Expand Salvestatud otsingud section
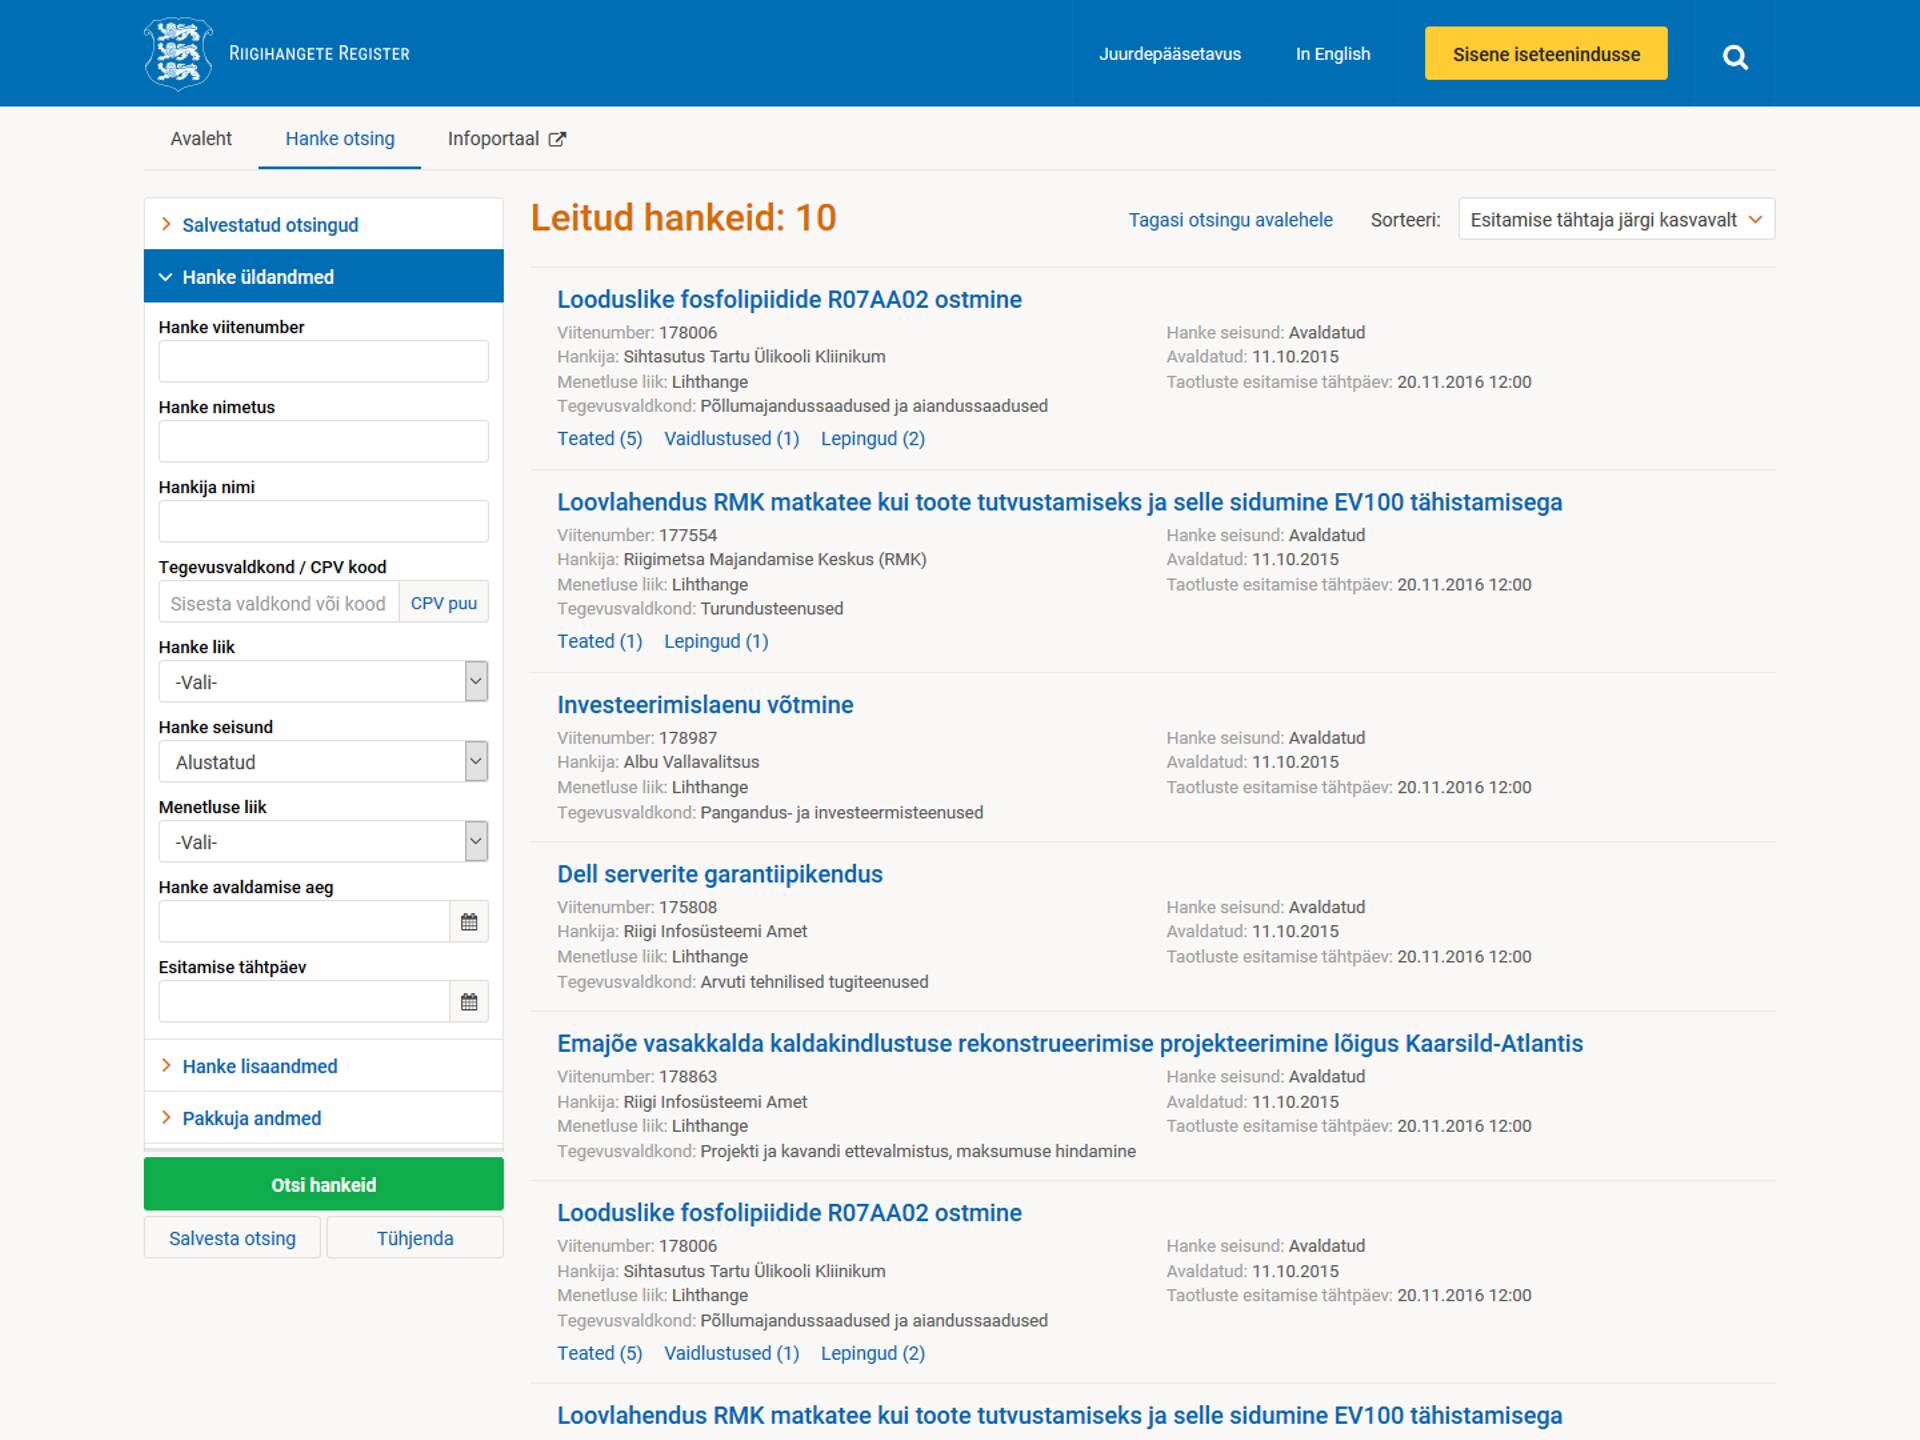The height and width of the screenshot is (1440, 1920). (x=269, y=225)
